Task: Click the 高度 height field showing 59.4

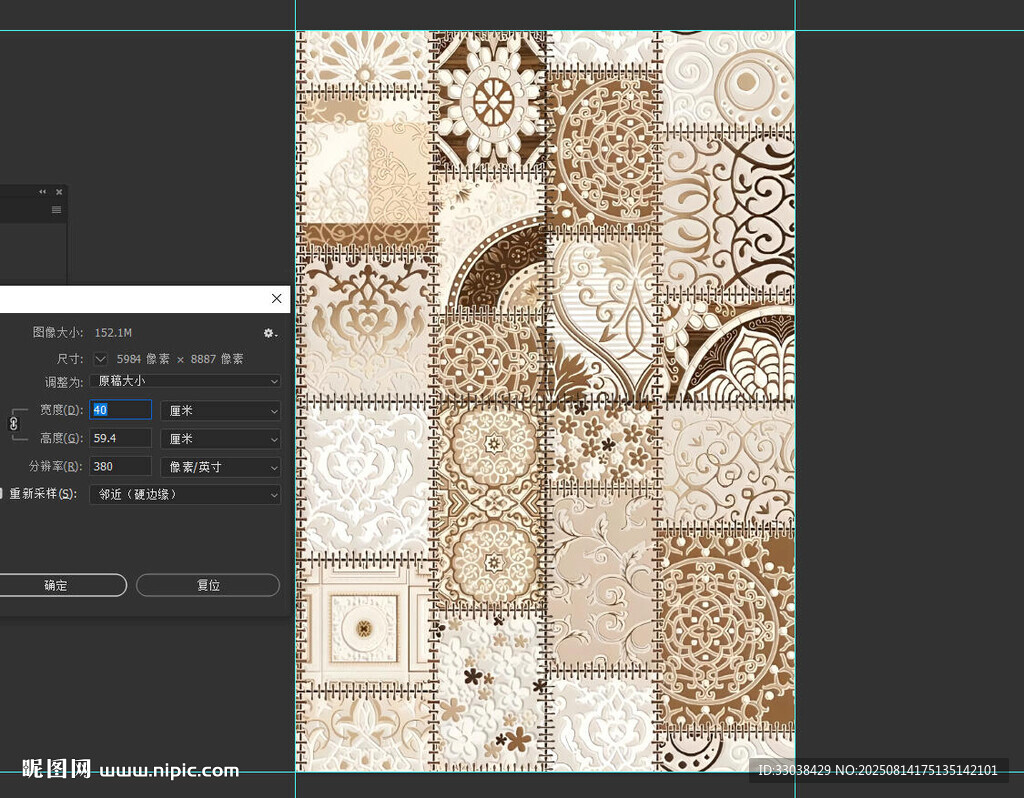Action: pyautogui.click(x=120, y=439)
